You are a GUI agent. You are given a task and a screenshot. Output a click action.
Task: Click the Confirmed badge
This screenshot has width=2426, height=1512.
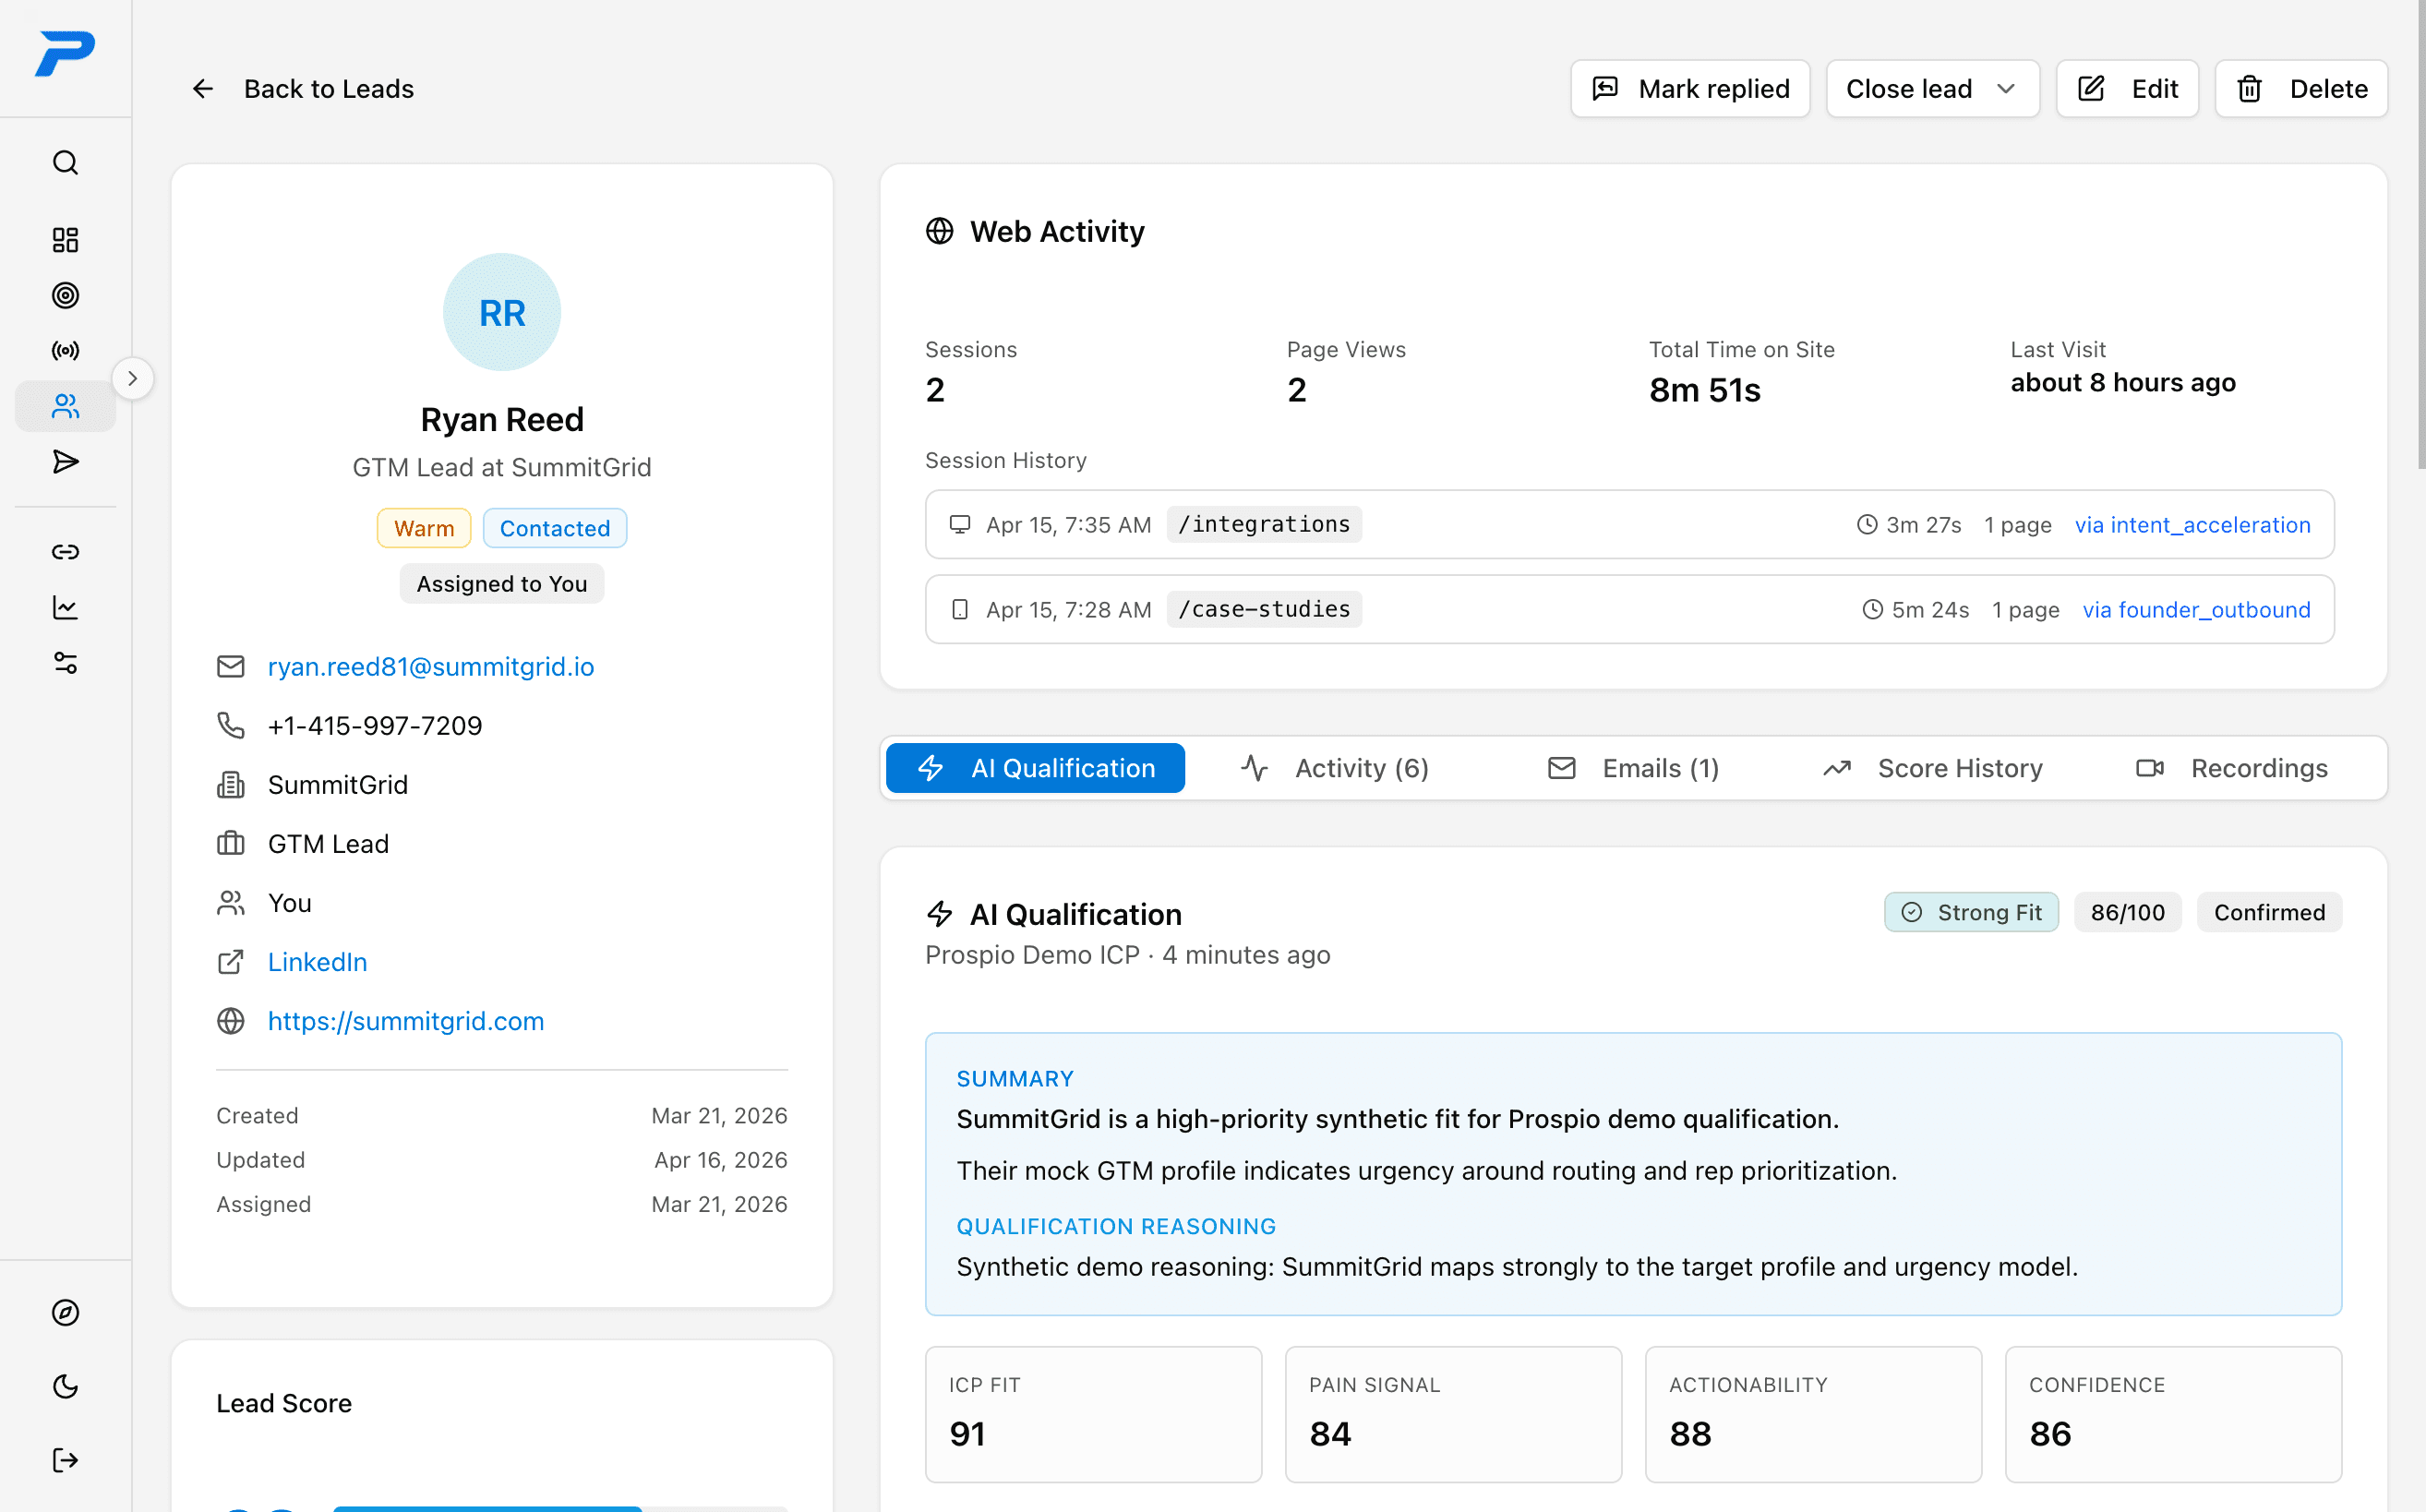point(2269,912)
